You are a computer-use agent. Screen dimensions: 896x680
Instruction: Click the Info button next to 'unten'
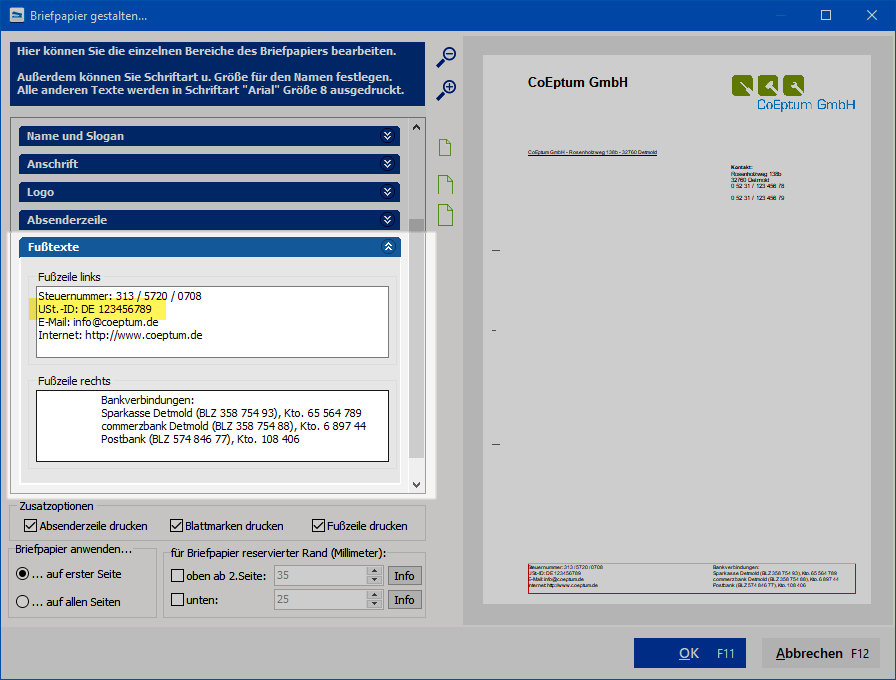[x=404, y=600]
